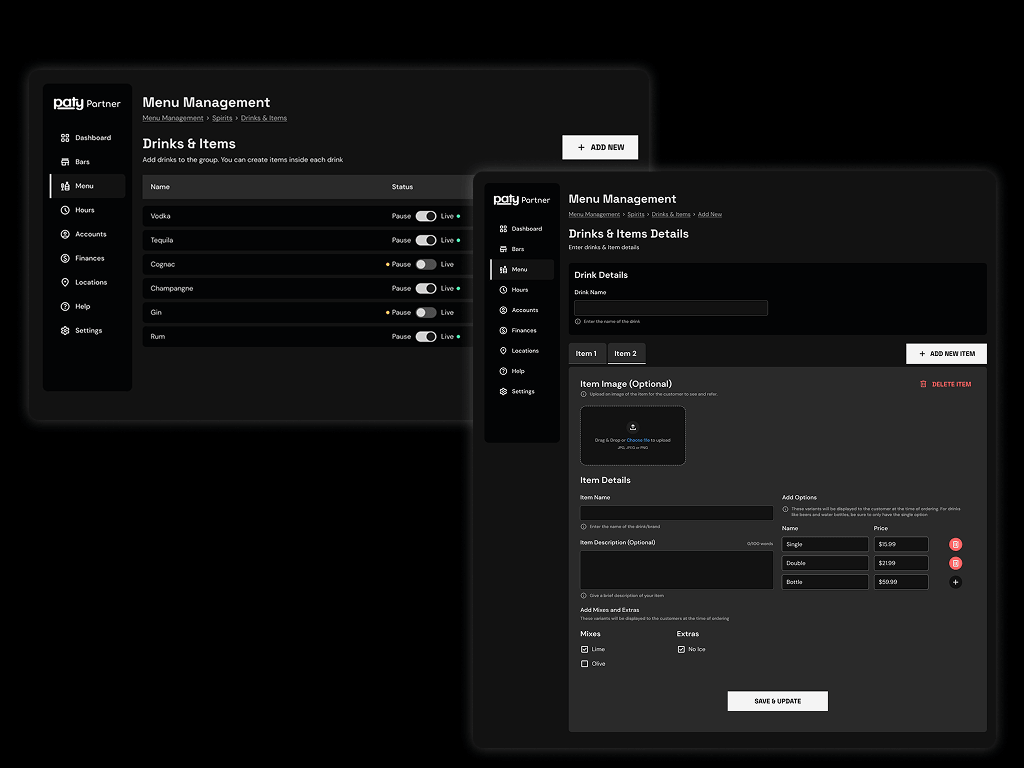Screen dimensions: 1024x768
Task: Toggle Tequila status switch
Action: 426,240
